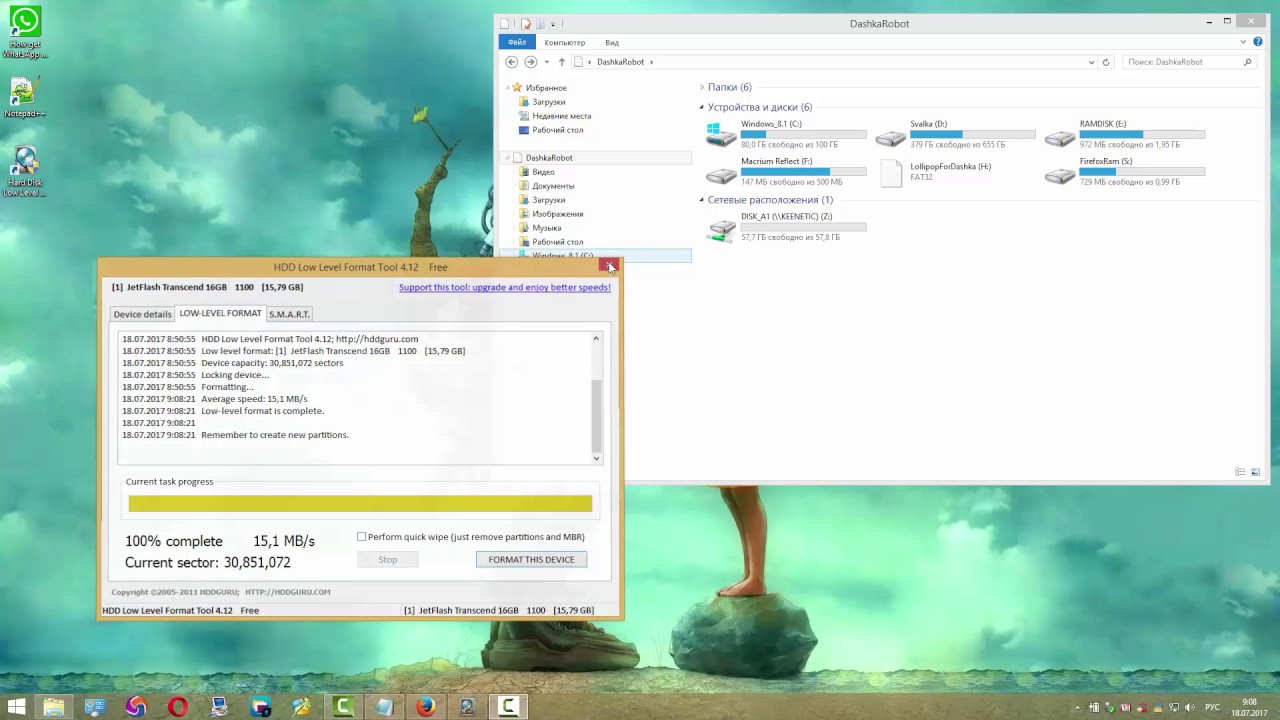
Task: Click the safely remove hardware tray icon
Action: [1109, 707]
